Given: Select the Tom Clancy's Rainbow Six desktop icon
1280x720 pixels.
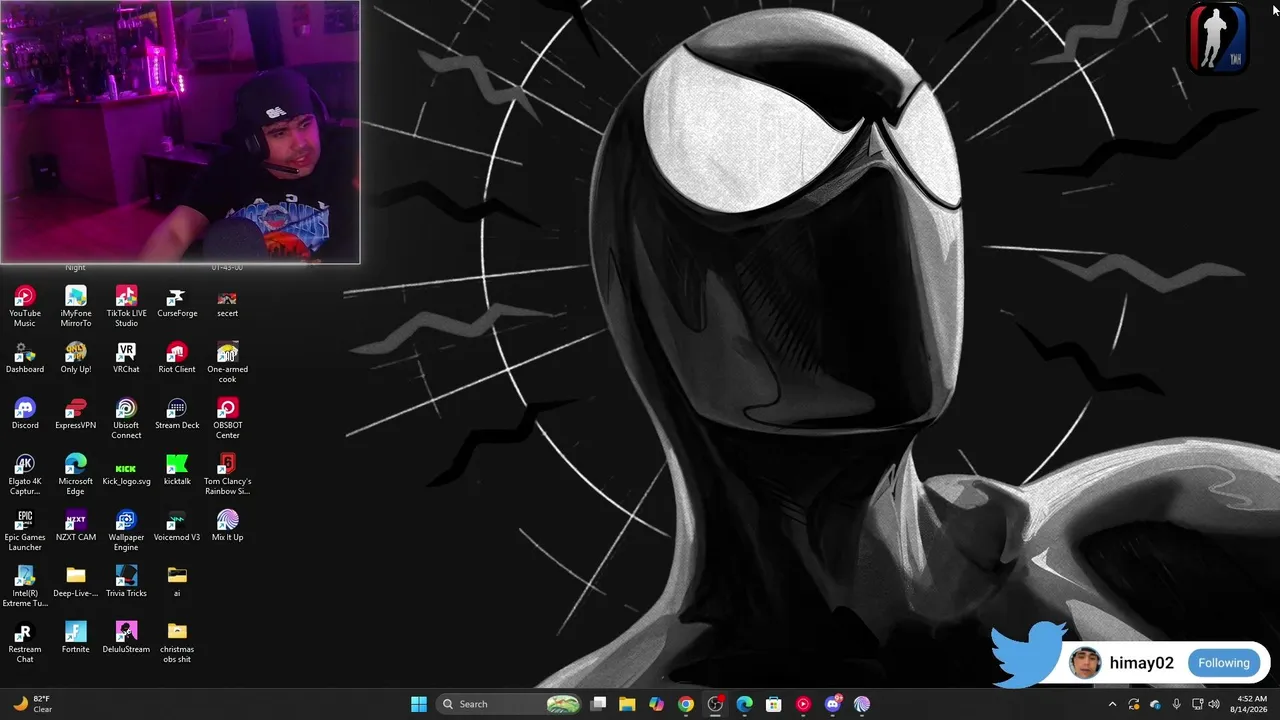Looking at the screenshot, I should [x=228, y=474].
